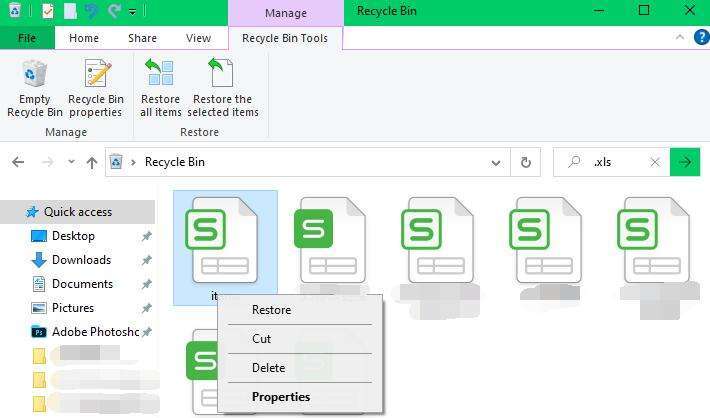This screenshot has height=418, width=710.
Task: Open Help via question mark icon
Action: point(701,37)
